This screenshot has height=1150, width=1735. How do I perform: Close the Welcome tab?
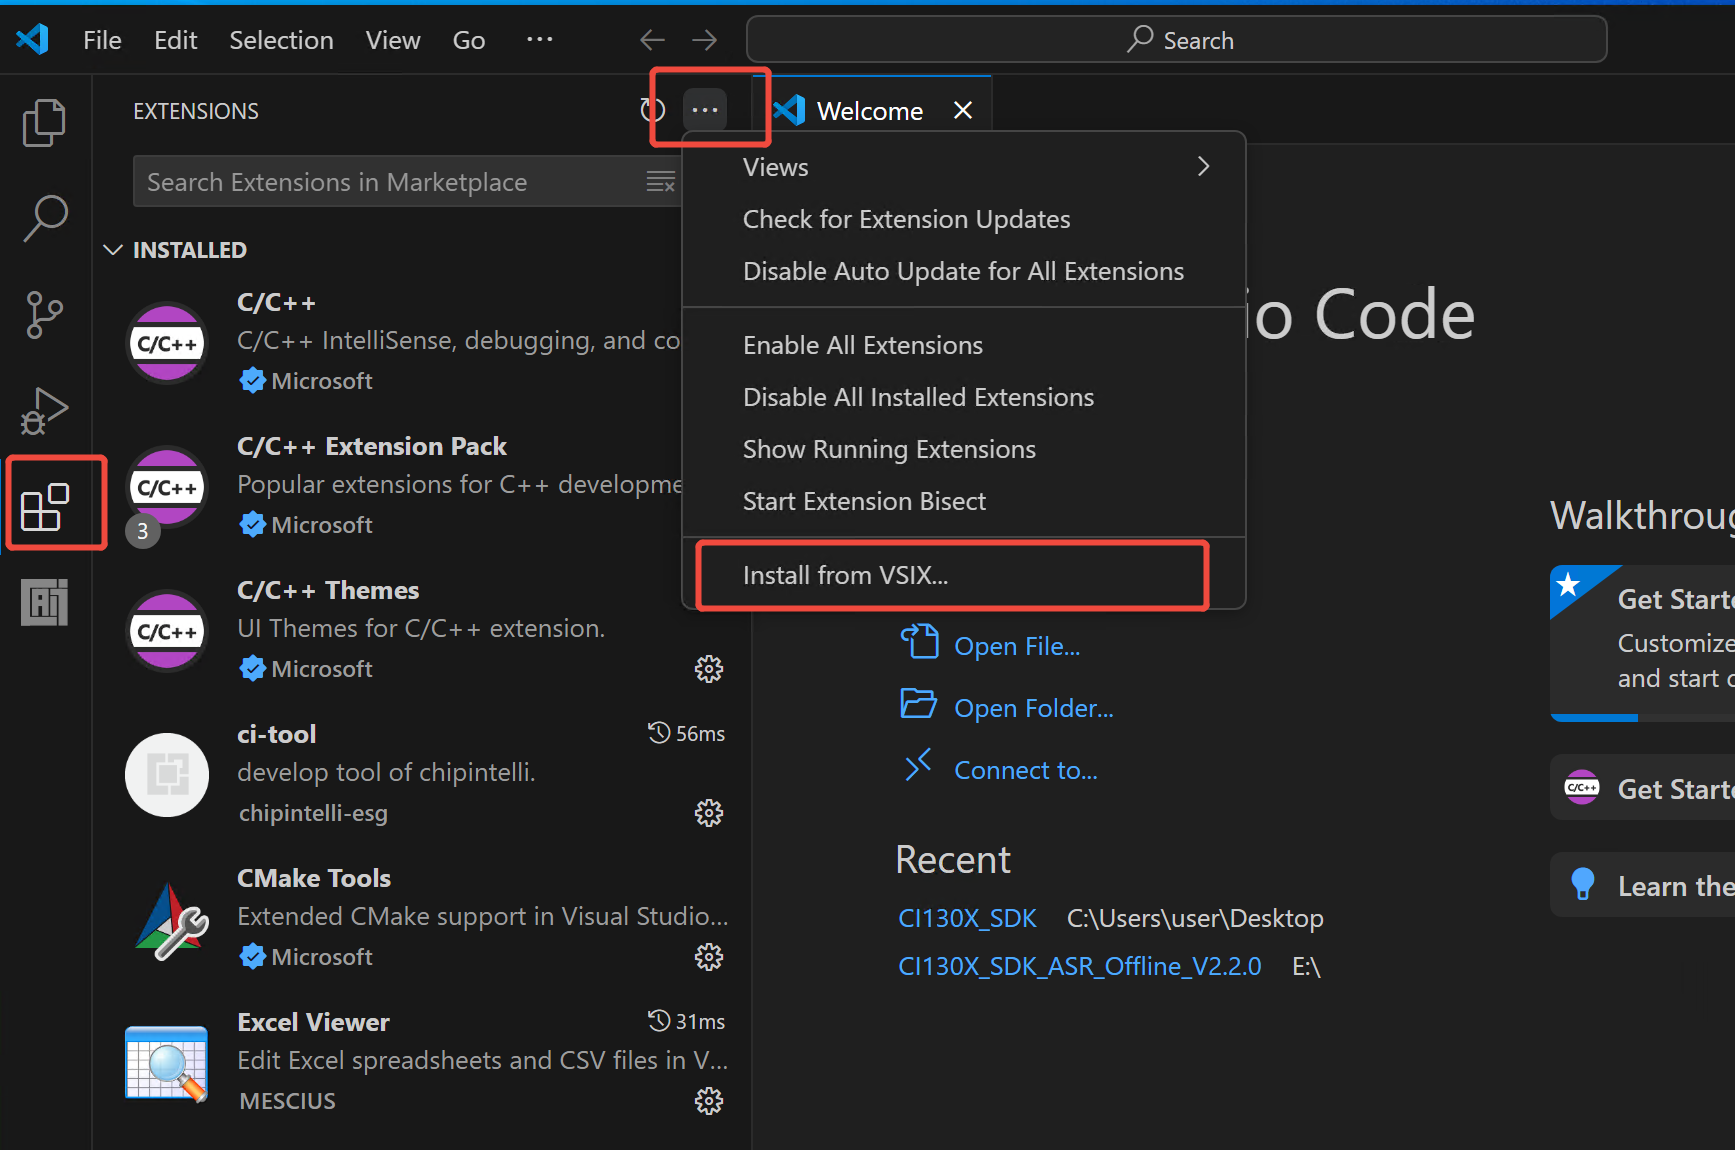tap(962, 110)
